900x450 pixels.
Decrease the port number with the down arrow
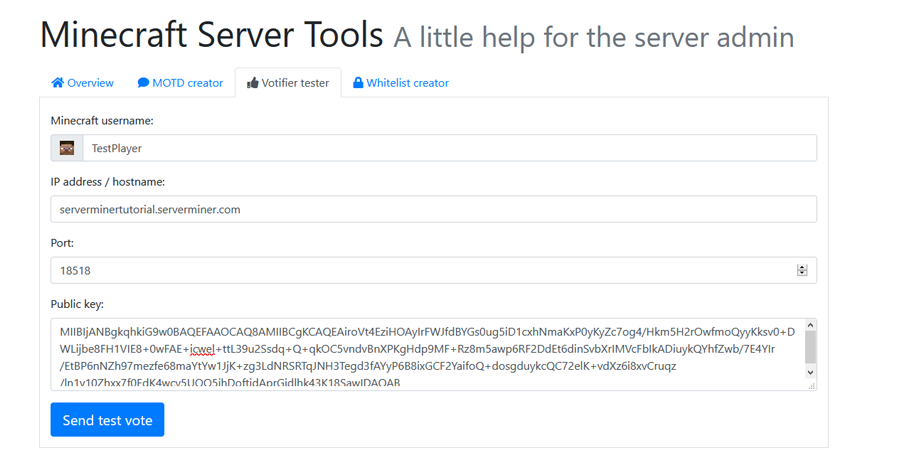click(x=802, y=273)
